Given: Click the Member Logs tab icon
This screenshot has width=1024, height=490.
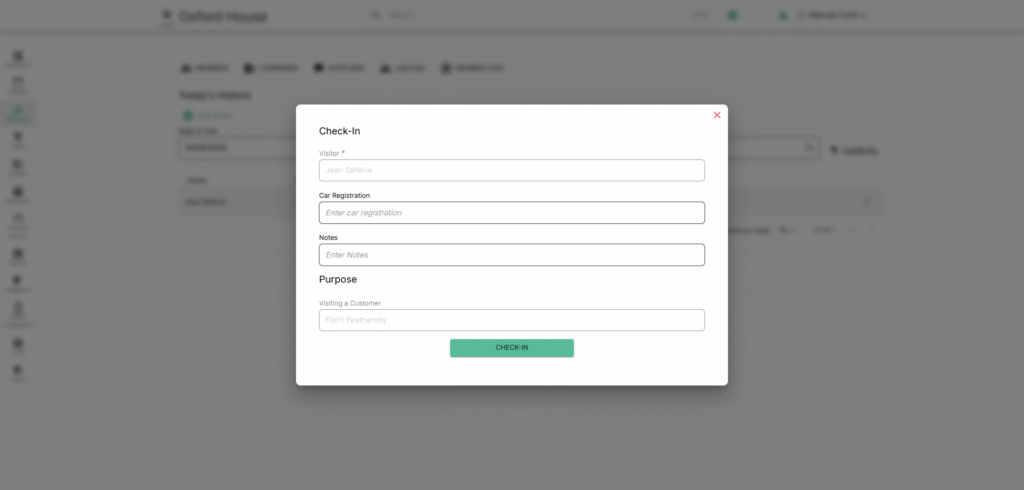Looking at the screenshot, I should tap(446, 68).
